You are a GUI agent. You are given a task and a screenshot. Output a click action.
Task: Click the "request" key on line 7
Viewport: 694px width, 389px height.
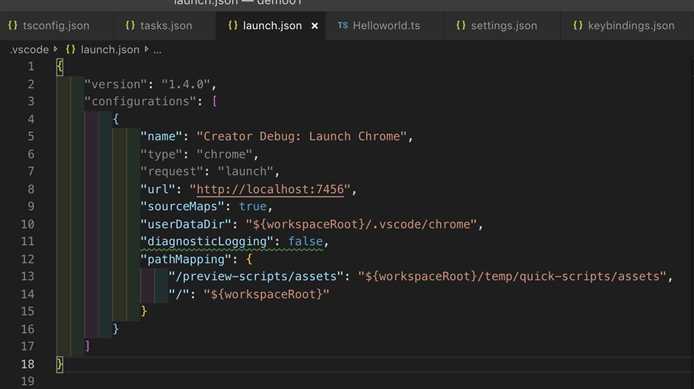click(172, 171)
